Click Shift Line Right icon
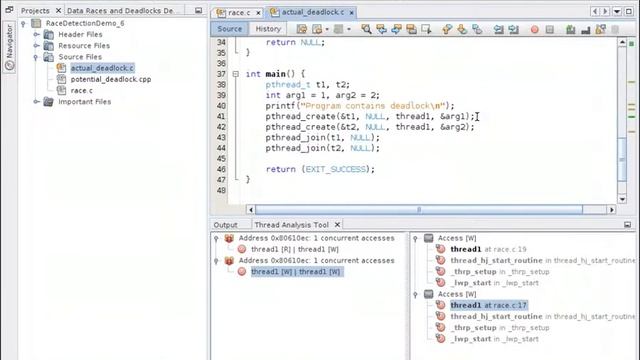The width and height of the screenshot is (640, 360). pos(513,29)
